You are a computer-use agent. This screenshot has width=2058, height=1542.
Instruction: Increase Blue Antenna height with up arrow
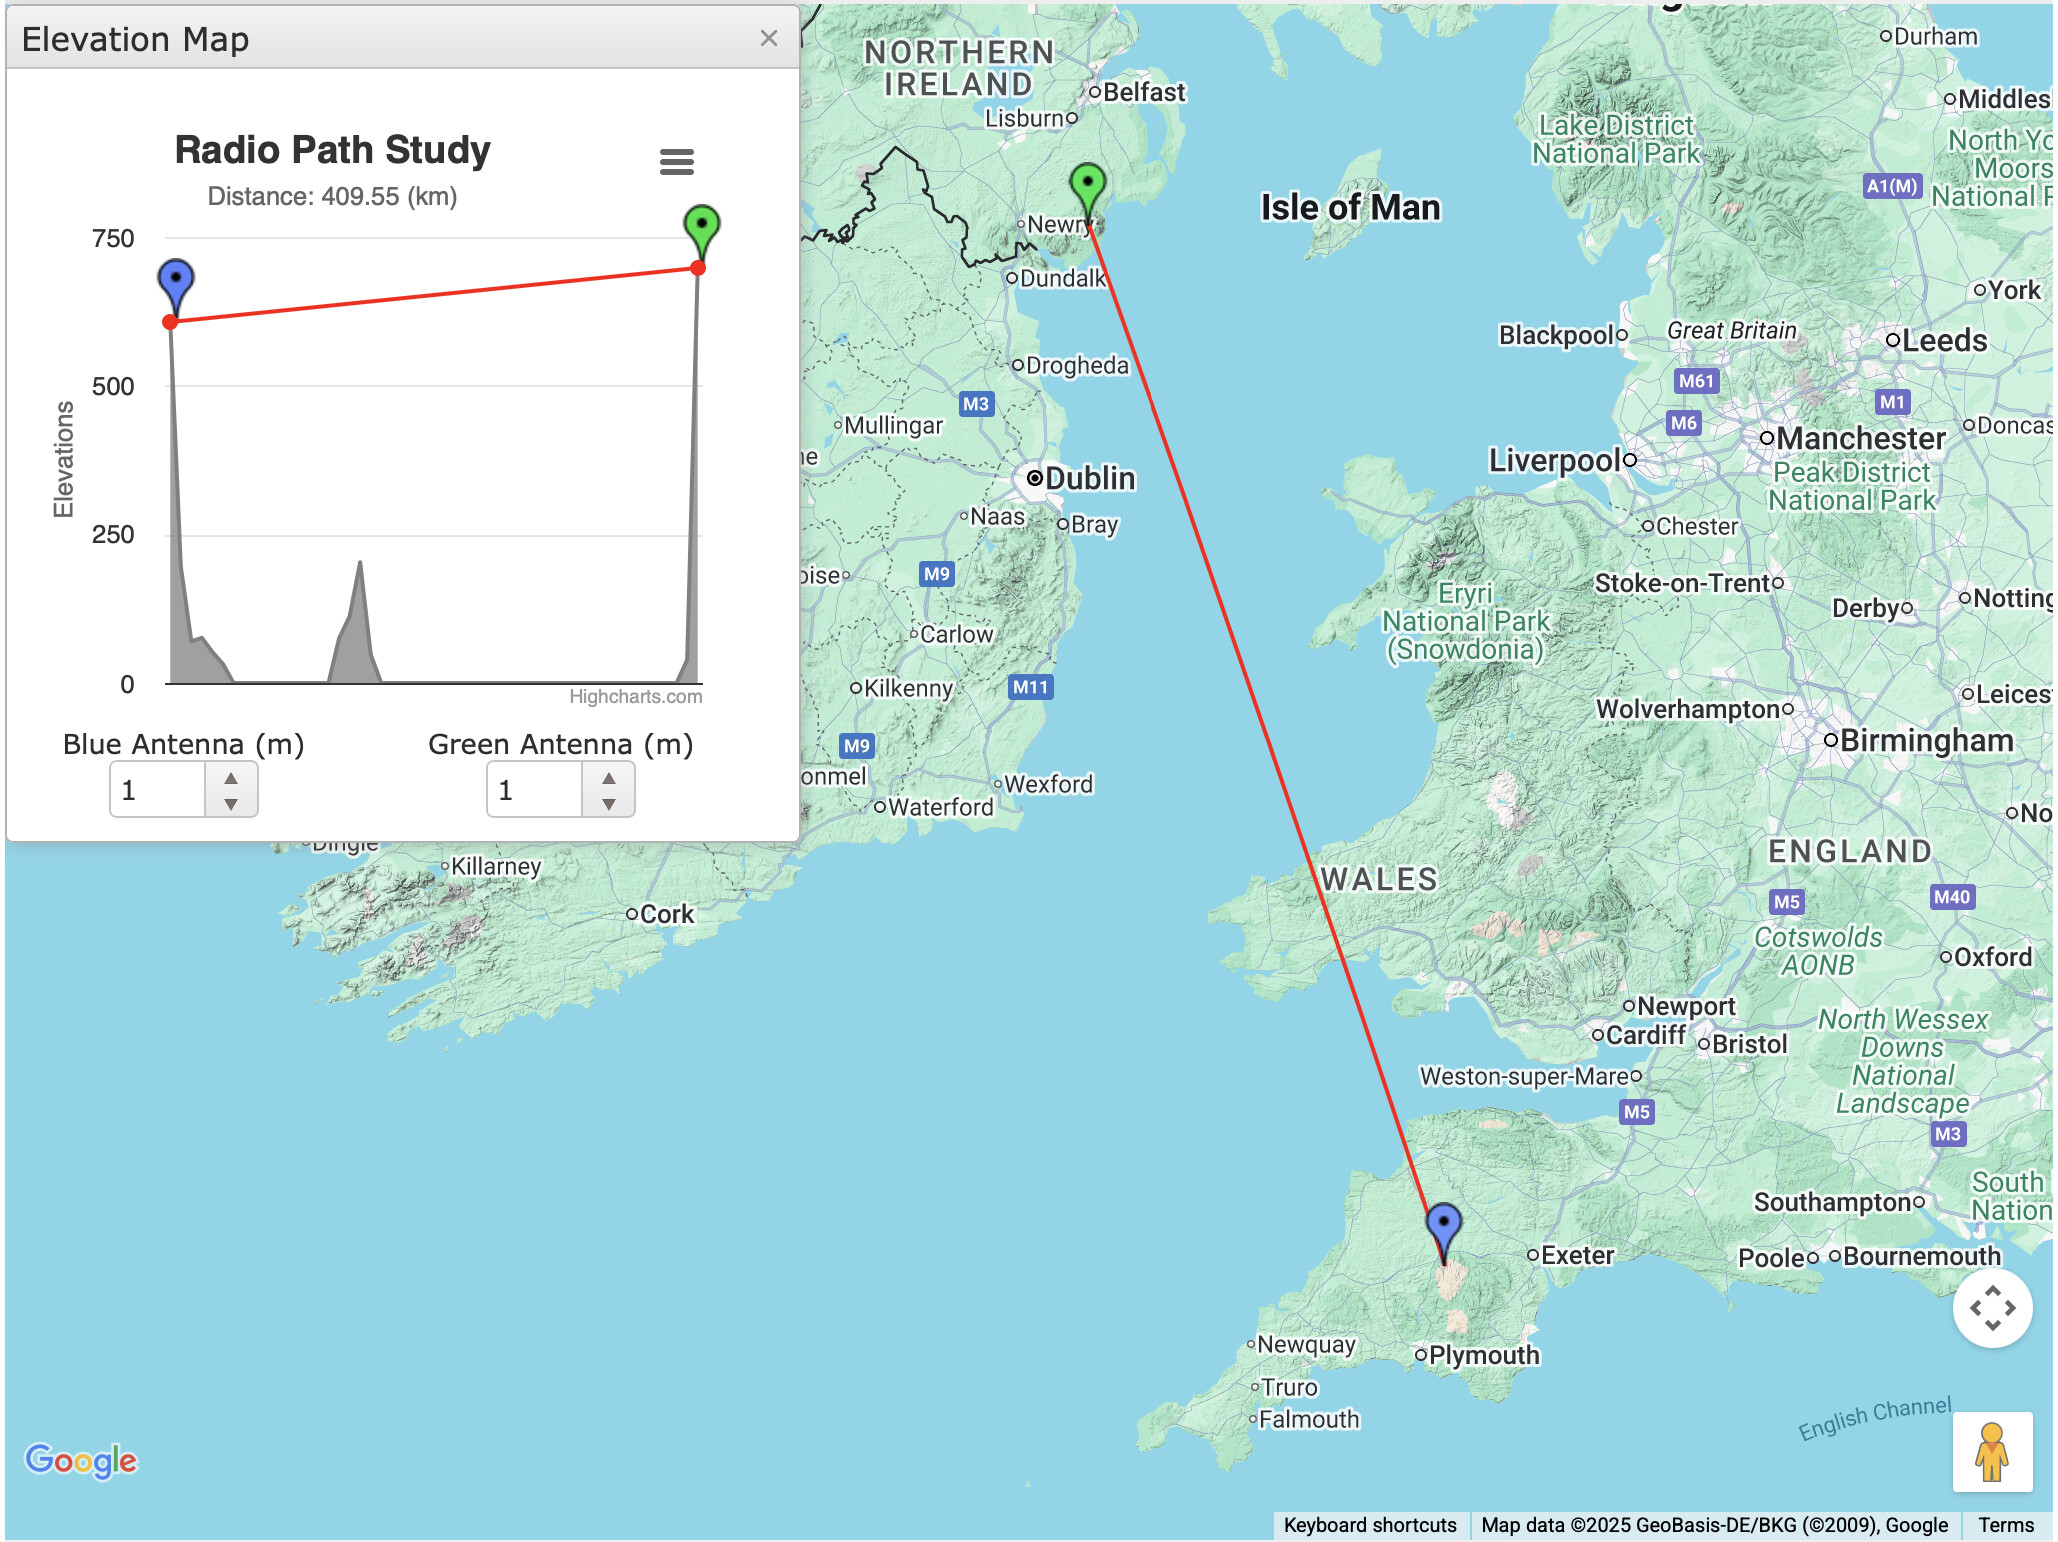pyautogui.click(x=231, y=778)
